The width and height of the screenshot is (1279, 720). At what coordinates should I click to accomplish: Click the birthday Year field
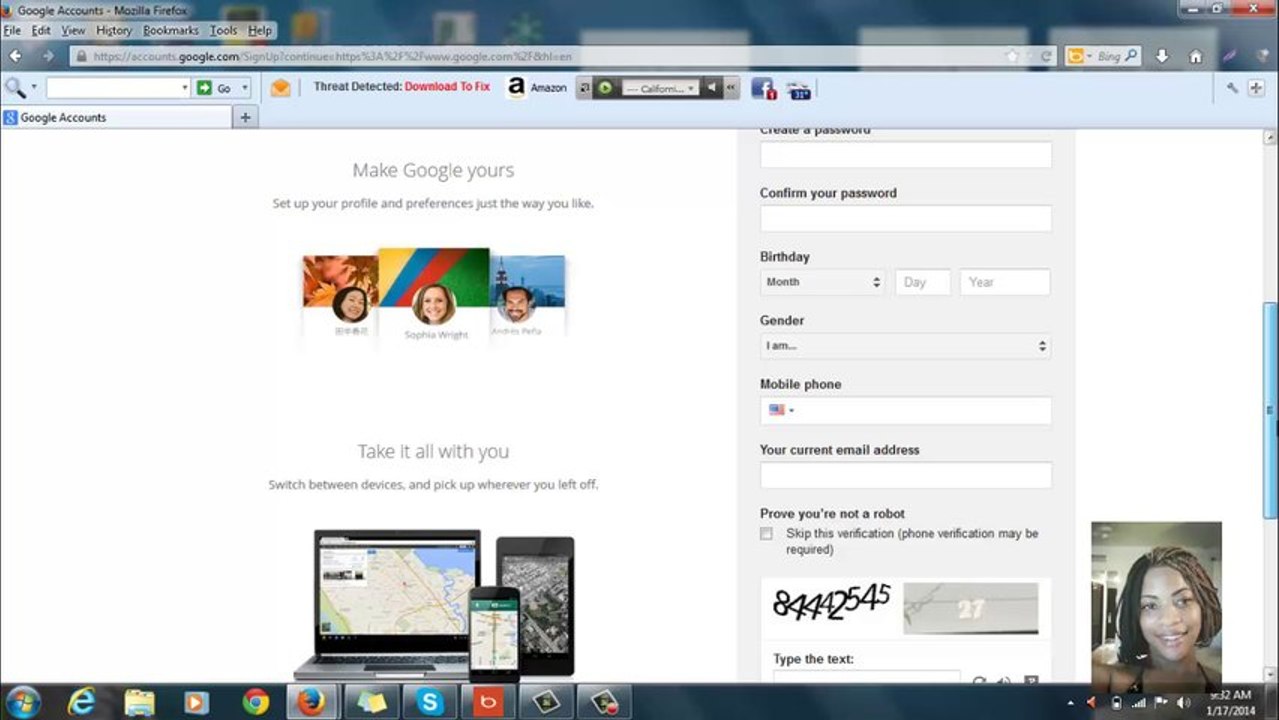[x=1005, y=282]
